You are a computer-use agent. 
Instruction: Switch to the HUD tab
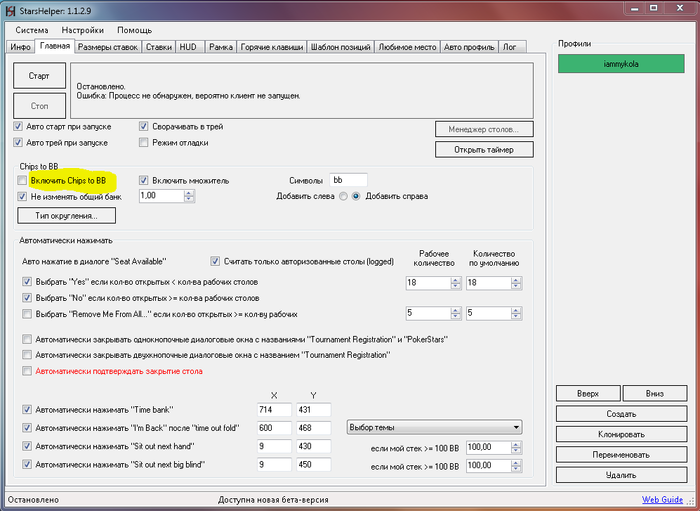tap(190, 47)
